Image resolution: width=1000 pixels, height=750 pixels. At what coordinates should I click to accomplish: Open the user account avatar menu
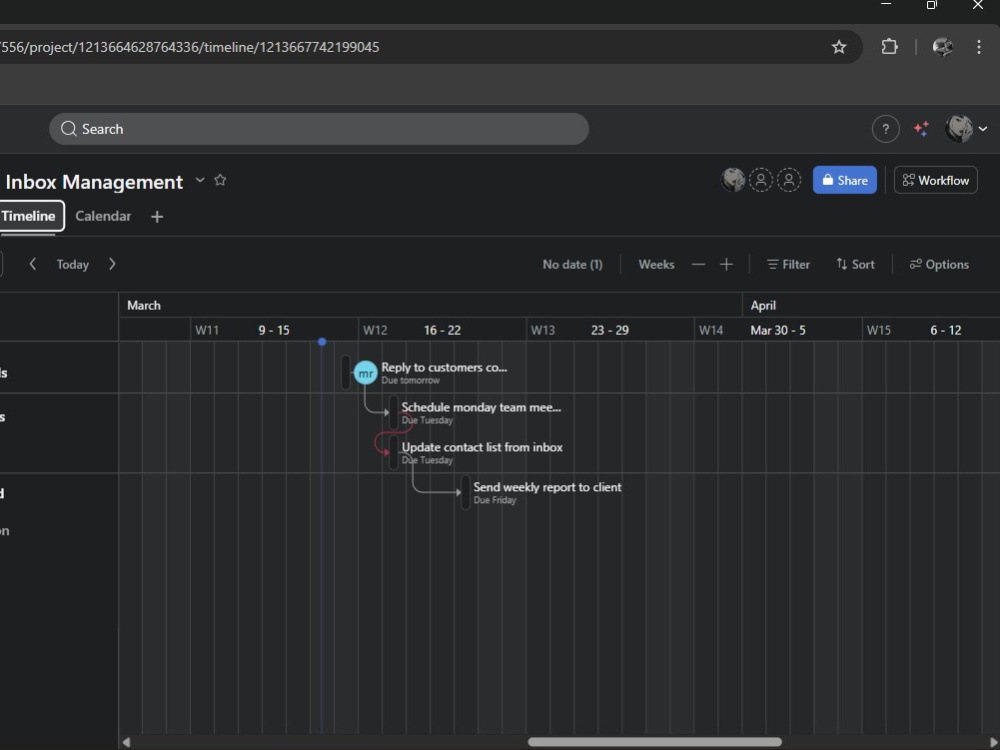(x=966, y=129)
